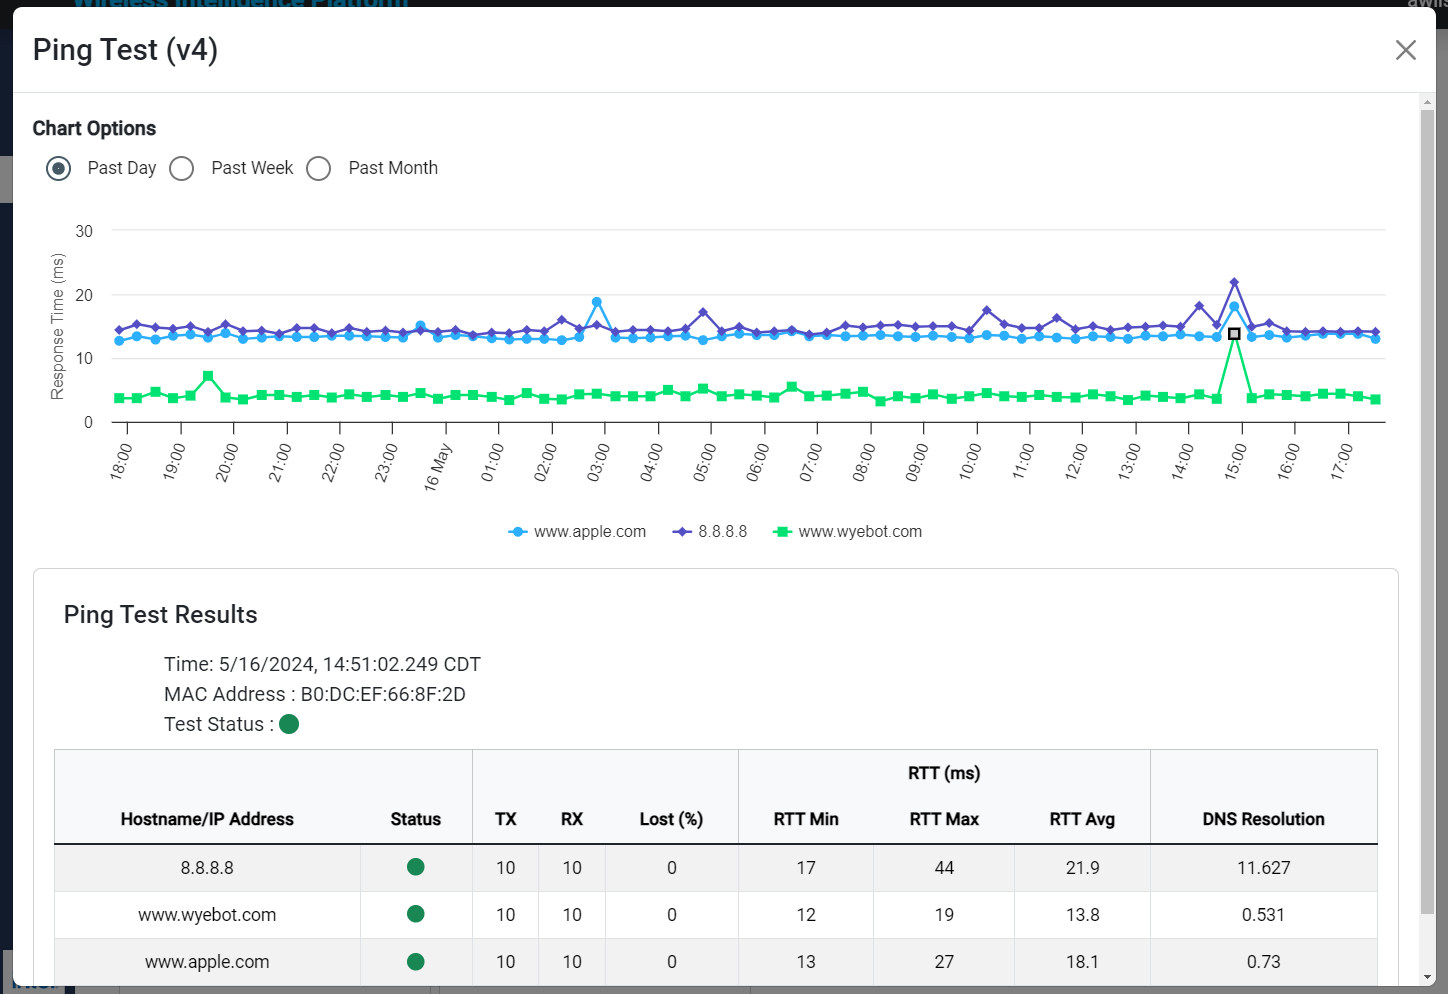Click the status dot for www.apple.com row
Viewport: 1448px width, 994px height.
pos(416,961)
